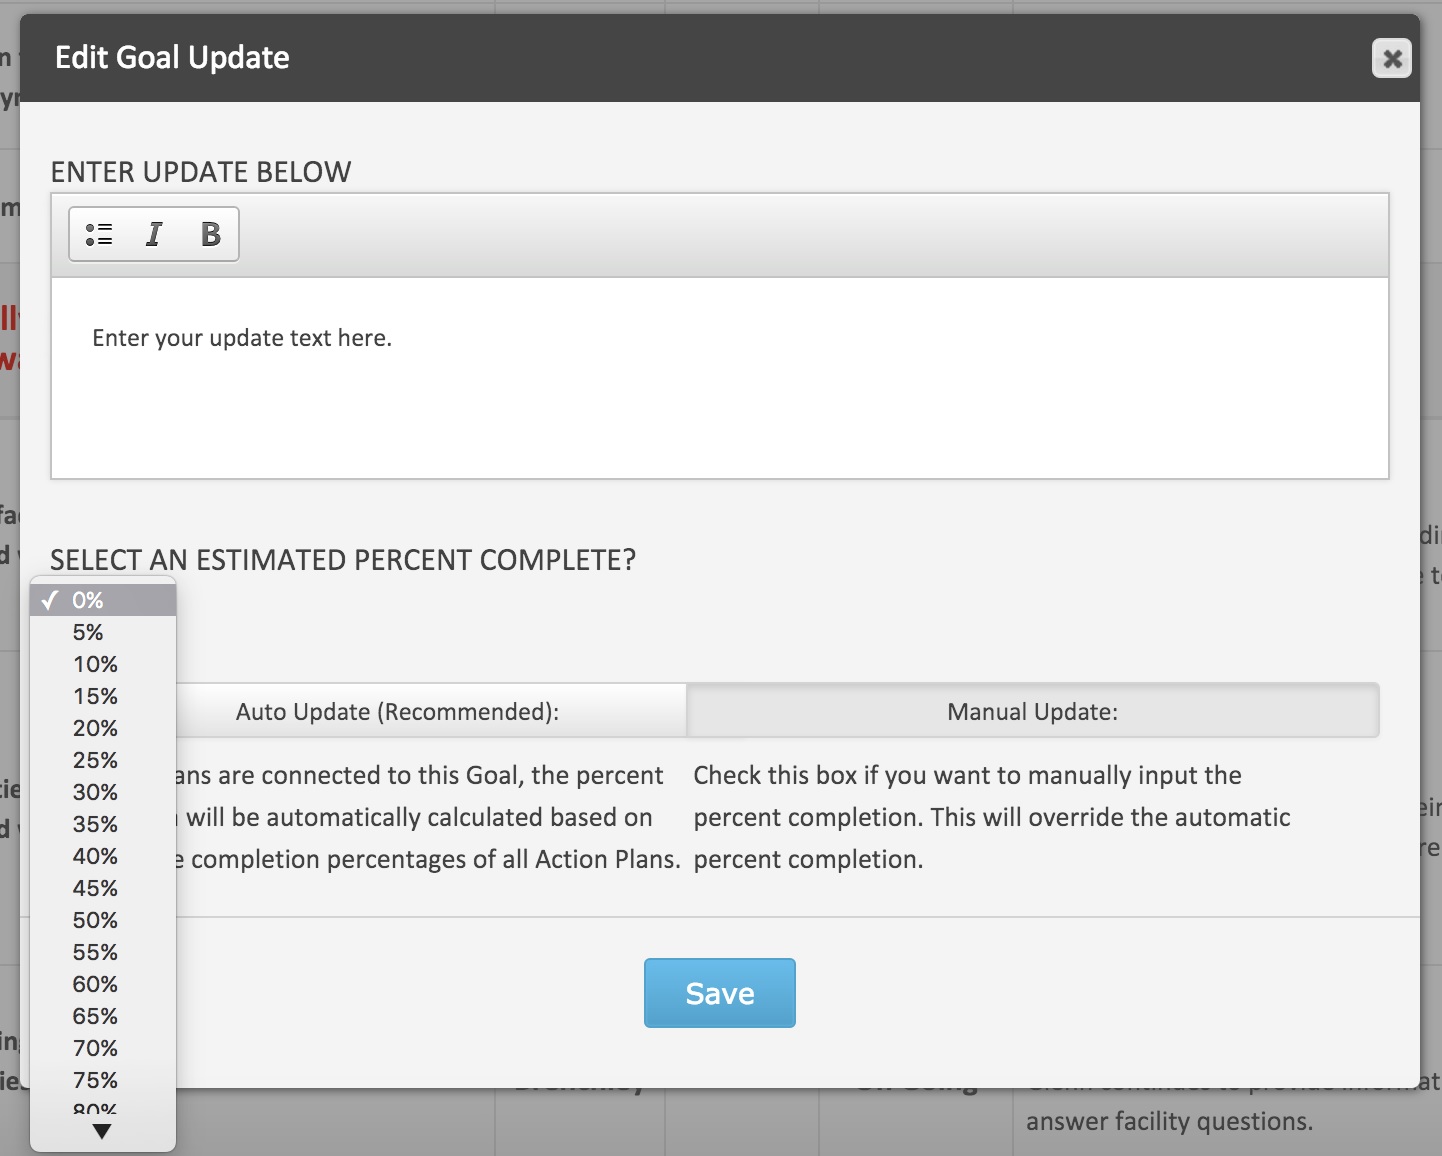
Task: Click the down arrow below the percent list
Action: click(102, 1132)
